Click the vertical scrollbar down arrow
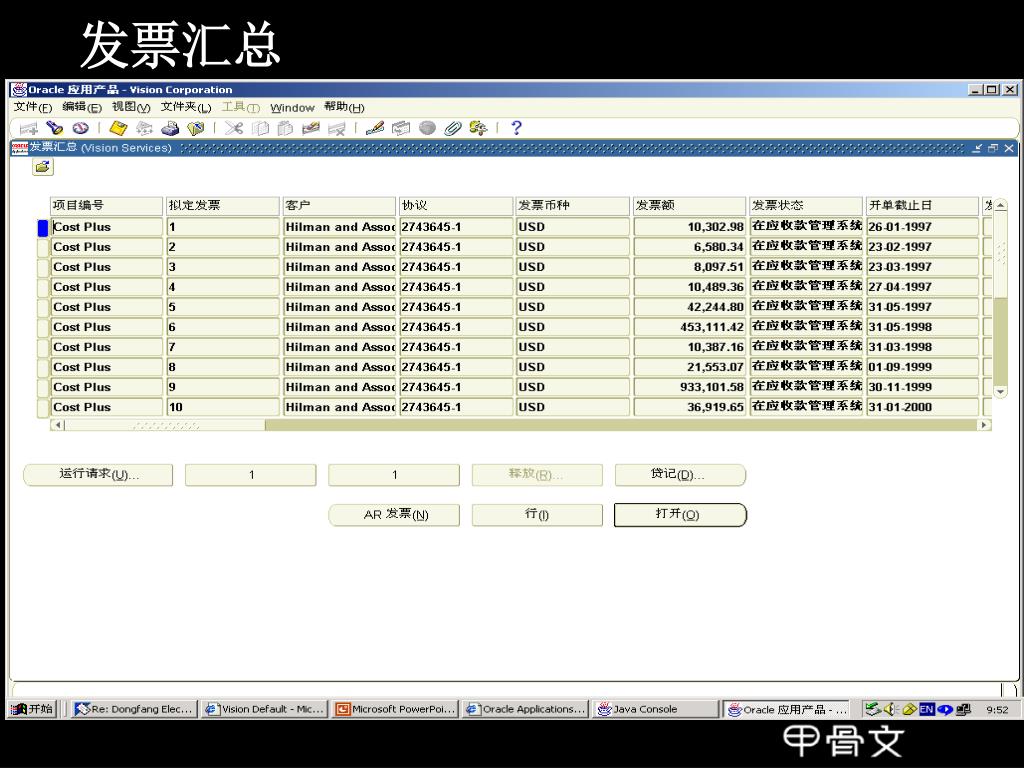The image size is (1024, 768). coord(1000,392)
